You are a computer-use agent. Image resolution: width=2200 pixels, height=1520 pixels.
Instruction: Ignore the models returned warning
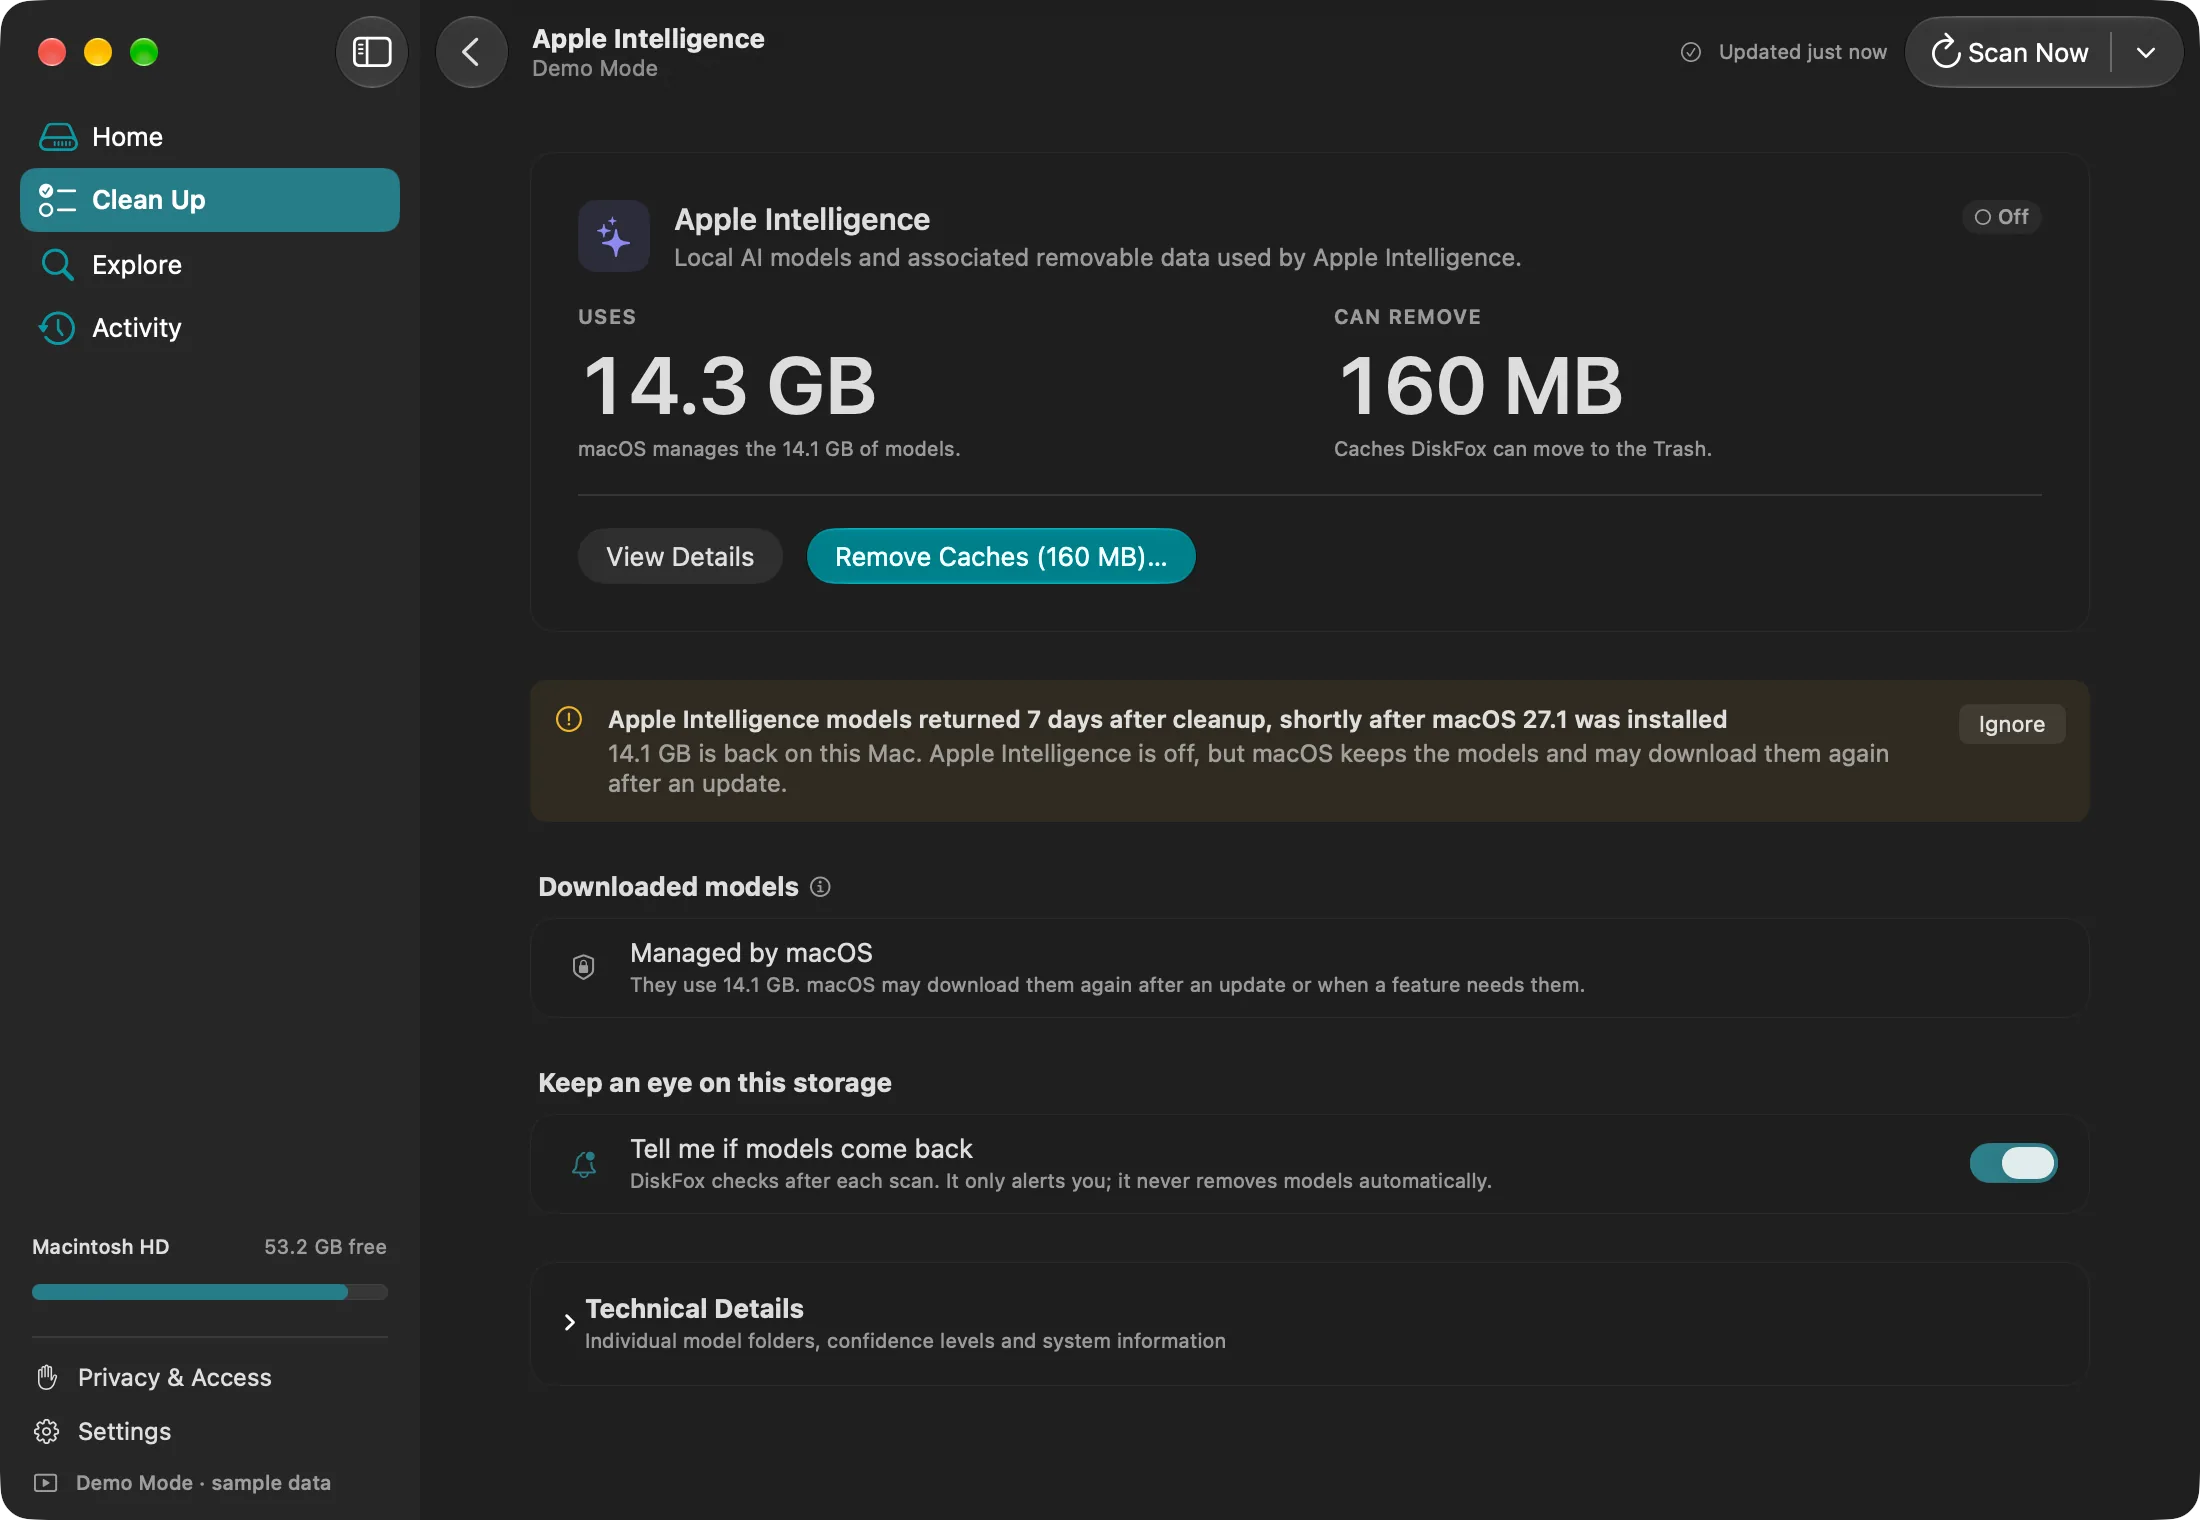2011,724
